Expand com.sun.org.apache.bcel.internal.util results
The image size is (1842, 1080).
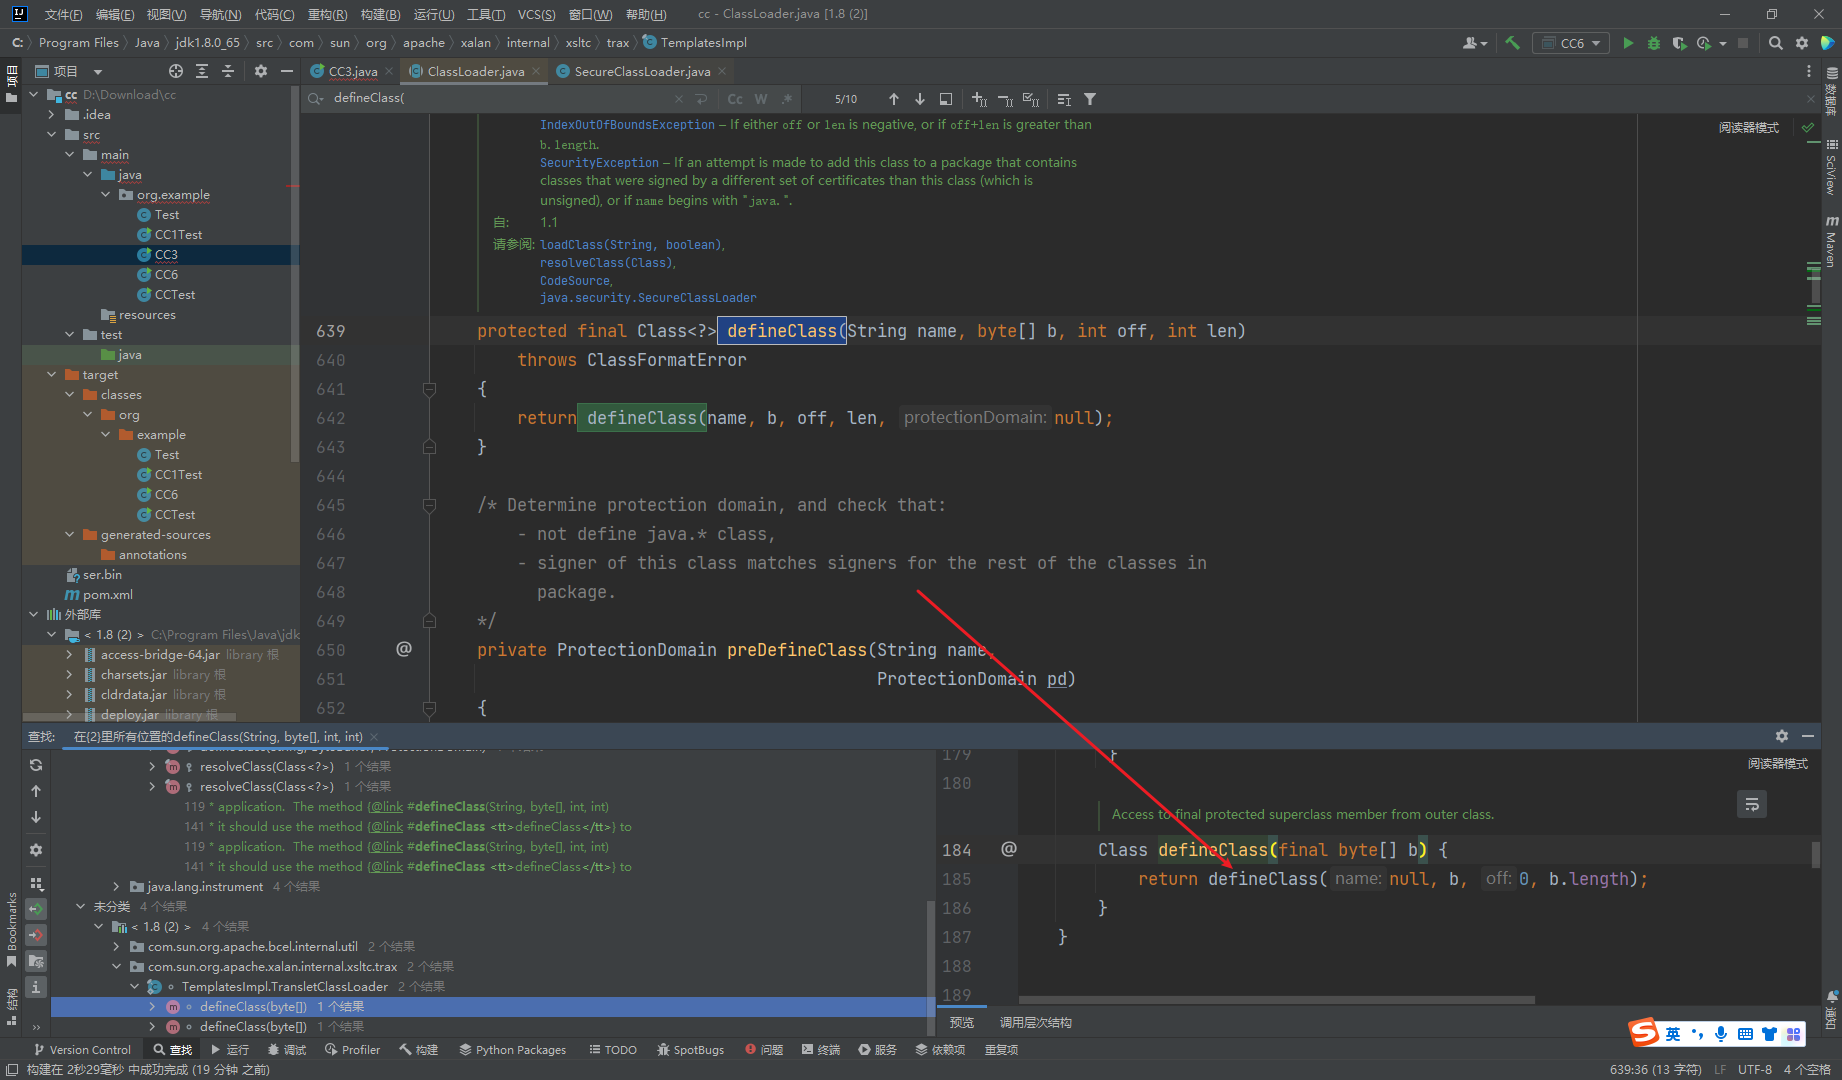point(116,946)
